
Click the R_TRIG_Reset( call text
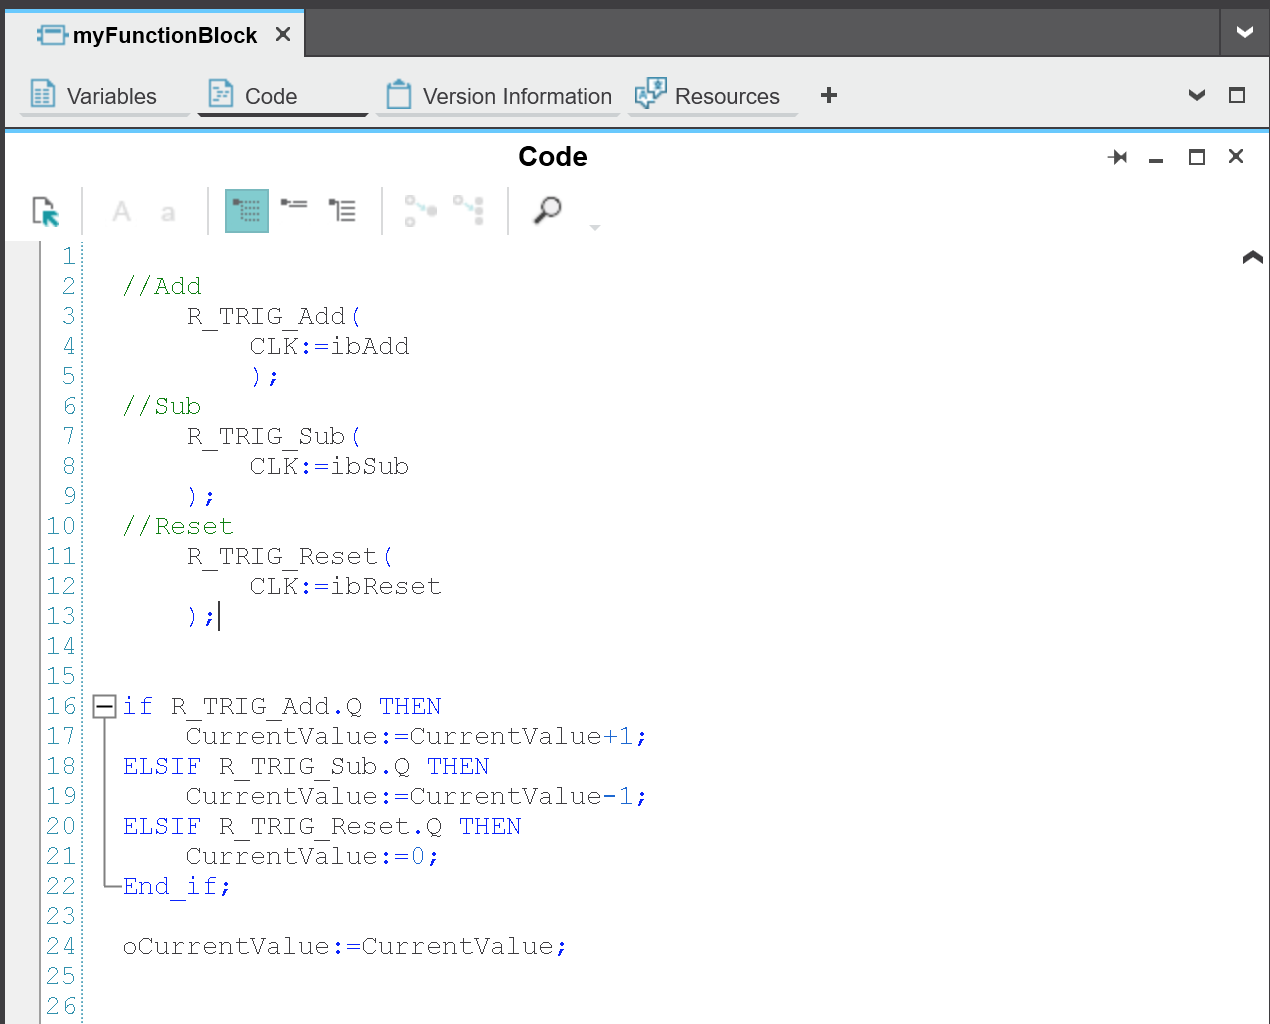pos(290,556)
